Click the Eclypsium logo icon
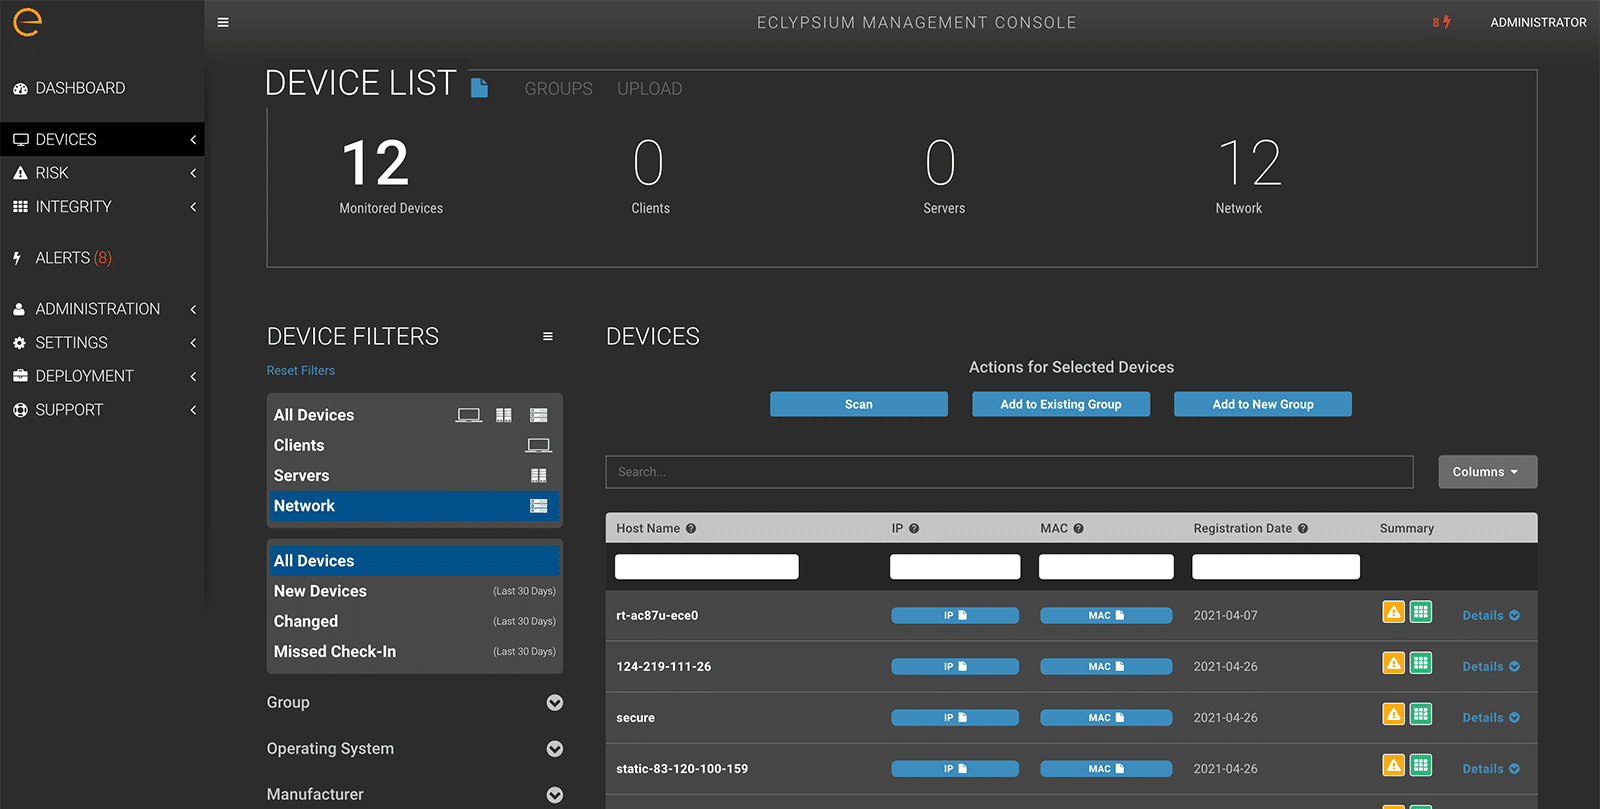This screenshot has width=1600, height=809. pos(27,22)
